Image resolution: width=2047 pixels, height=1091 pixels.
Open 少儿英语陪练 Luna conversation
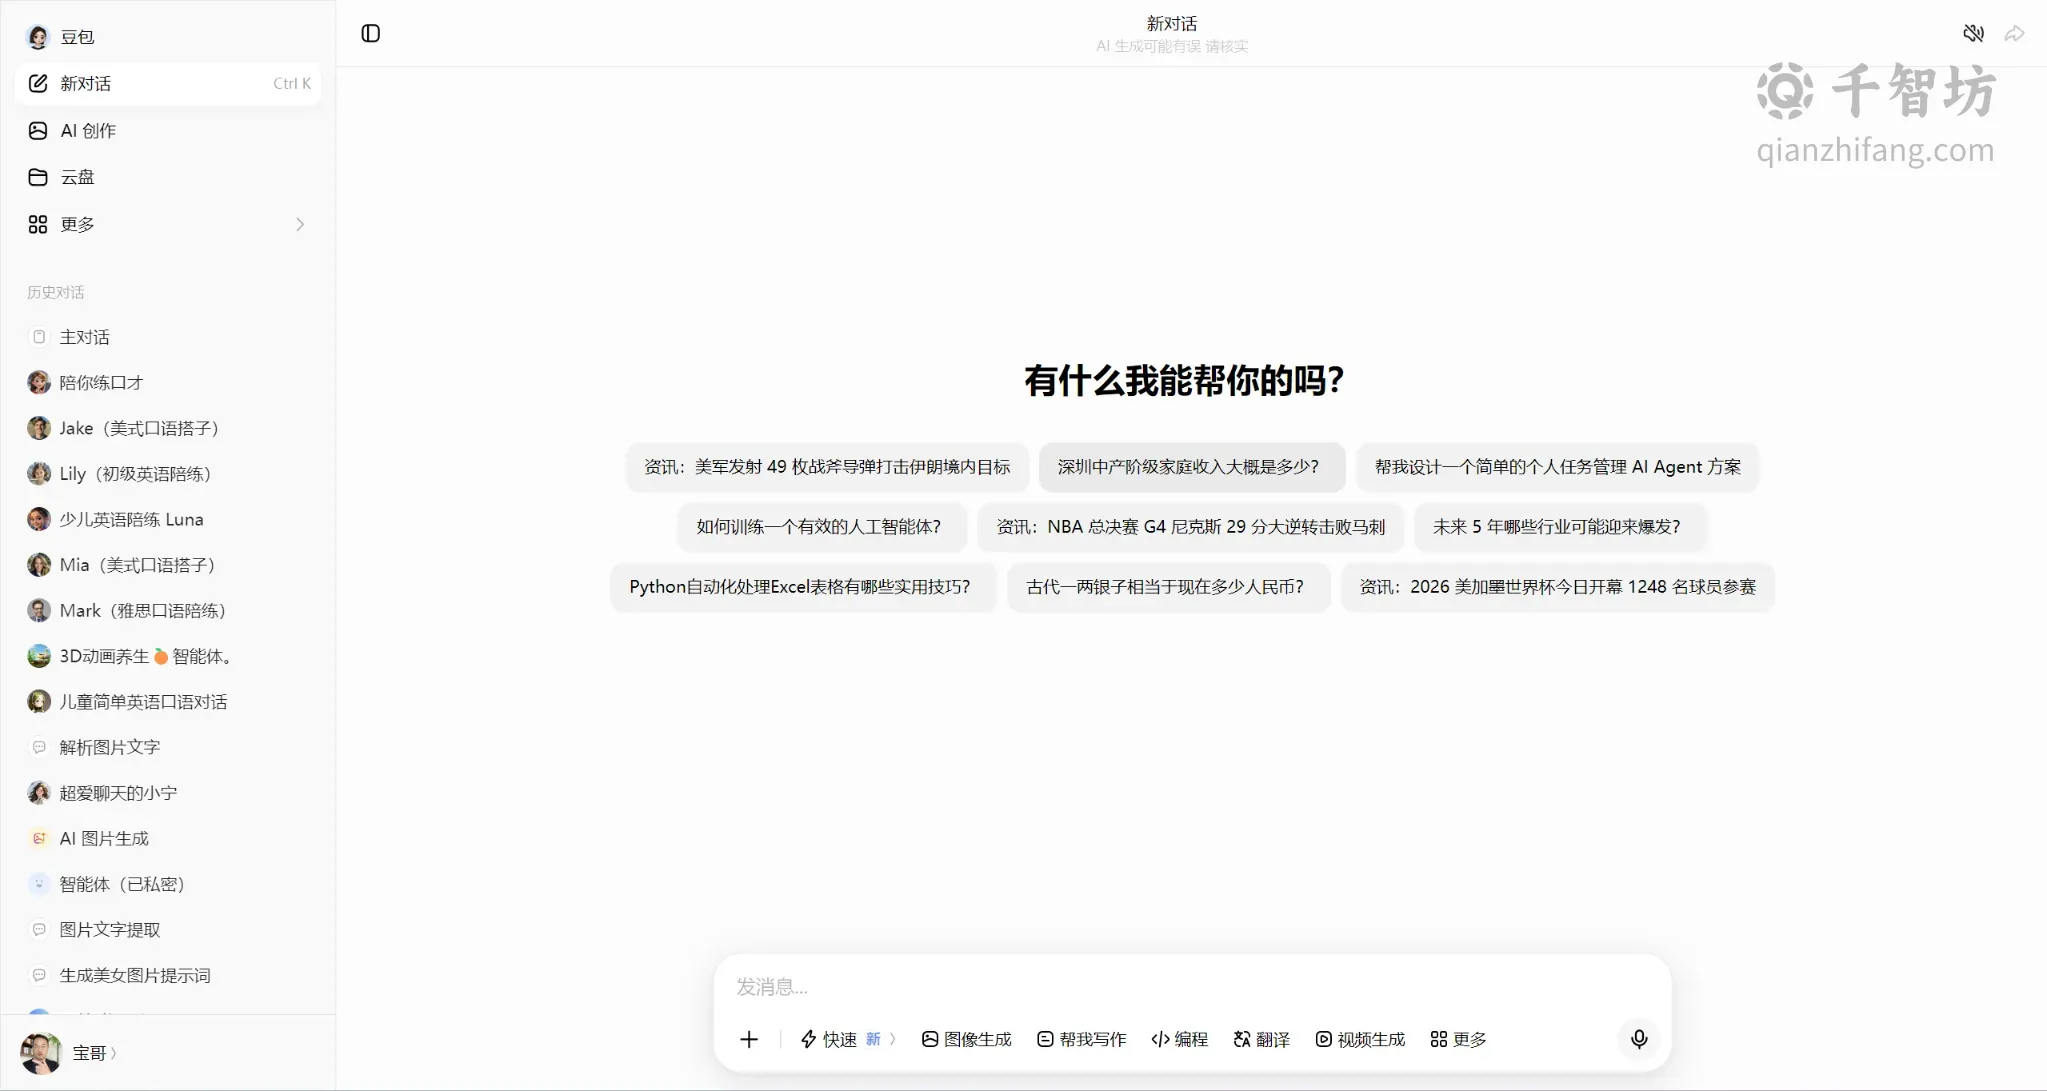pyautogui.click(x=168, y=519)
